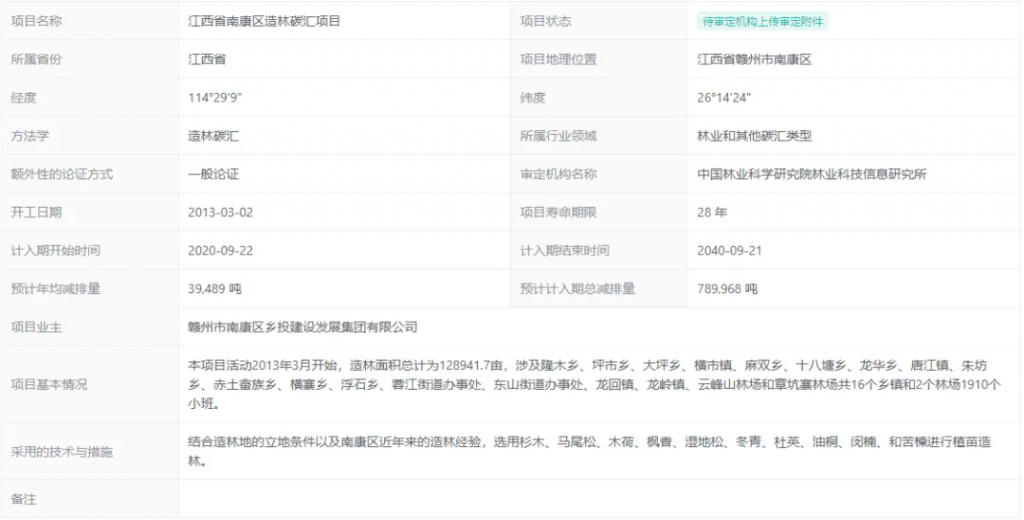Click crediting period end date 2040-09-21
The image size is (1024, 520).
731,250
